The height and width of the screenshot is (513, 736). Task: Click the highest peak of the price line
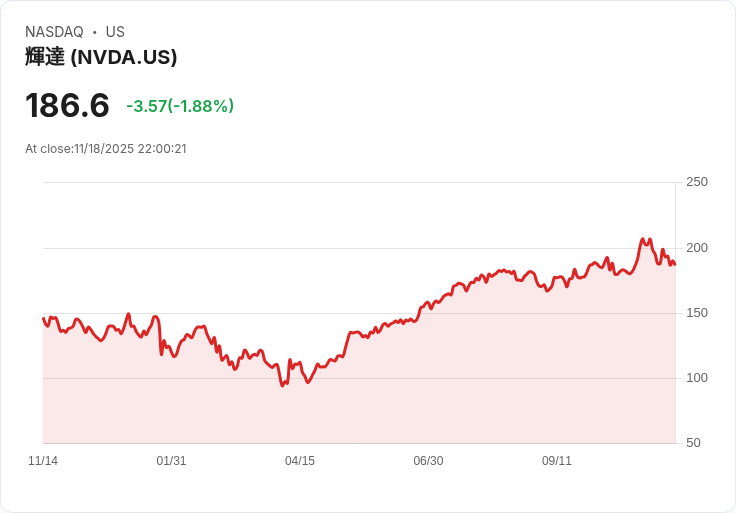pyautogui.click(x=642, y=239)
